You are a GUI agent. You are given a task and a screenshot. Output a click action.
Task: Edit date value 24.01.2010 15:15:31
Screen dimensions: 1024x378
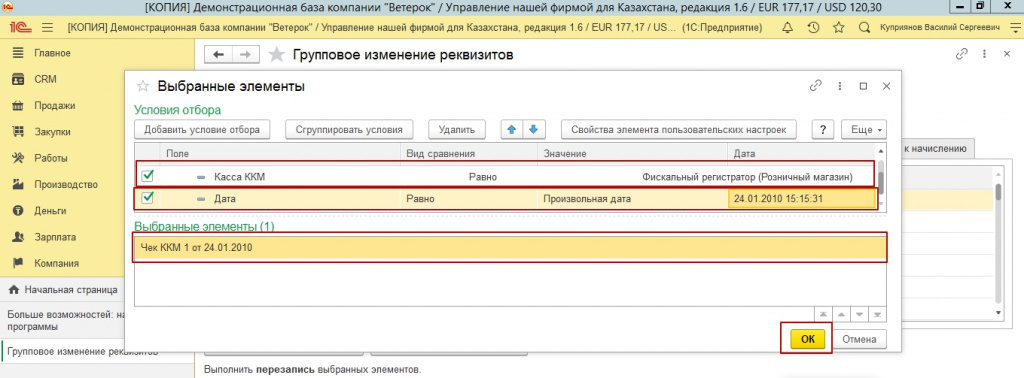801,198
